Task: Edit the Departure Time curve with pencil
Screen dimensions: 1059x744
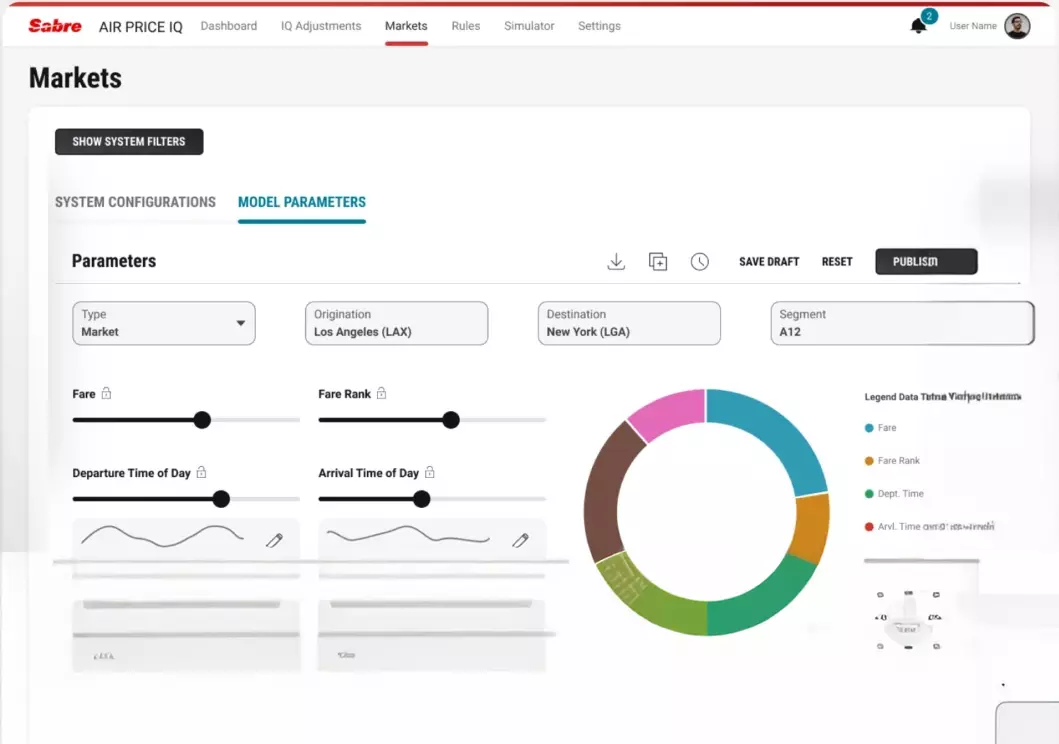Action: point(274,540)
